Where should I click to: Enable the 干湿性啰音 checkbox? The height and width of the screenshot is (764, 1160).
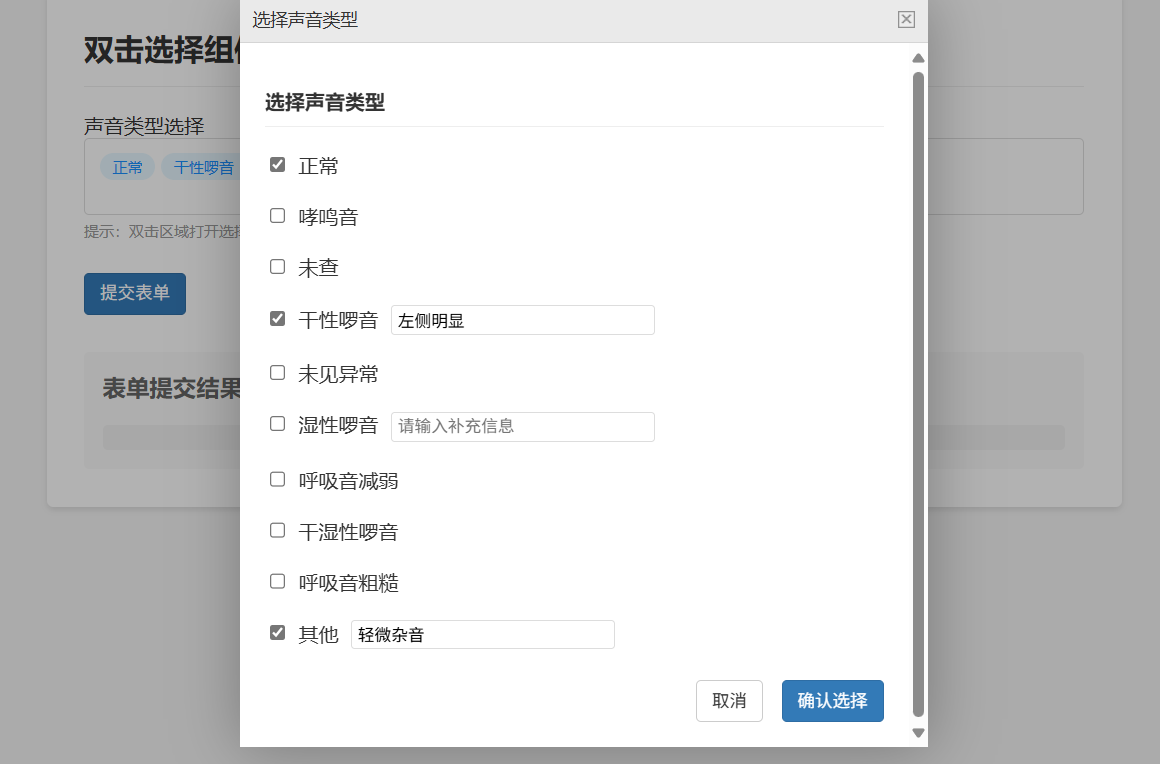pyautogui.click(x=278, y=531)
